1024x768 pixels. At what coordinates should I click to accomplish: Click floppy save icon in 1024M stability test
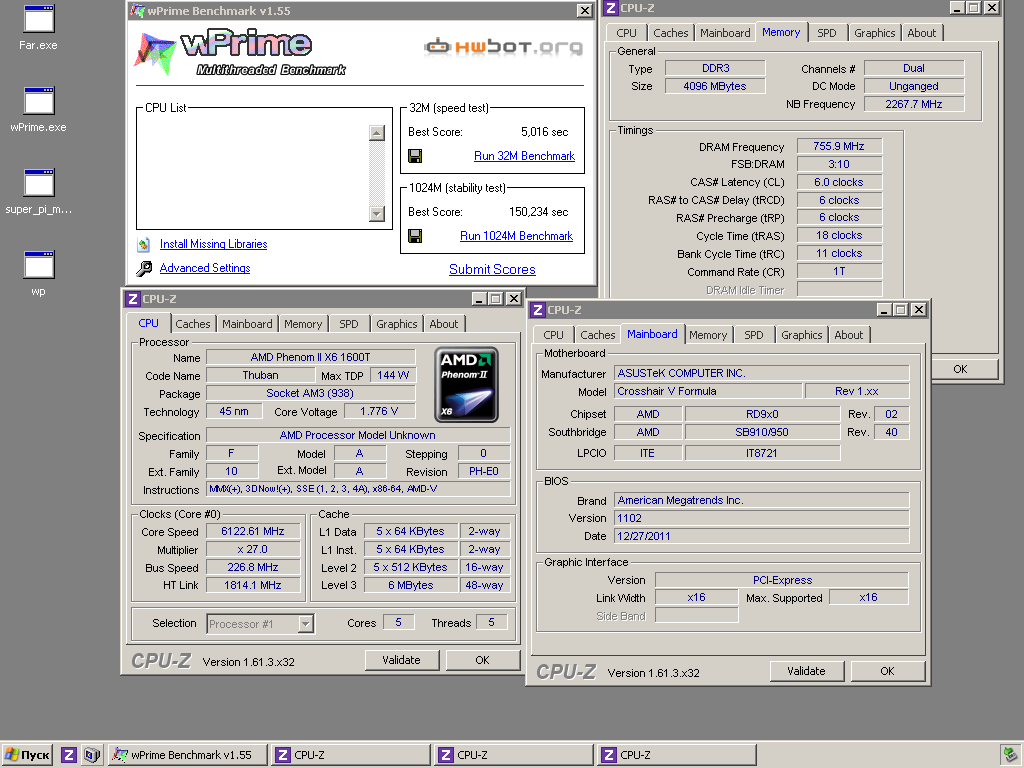click(415, 236)
